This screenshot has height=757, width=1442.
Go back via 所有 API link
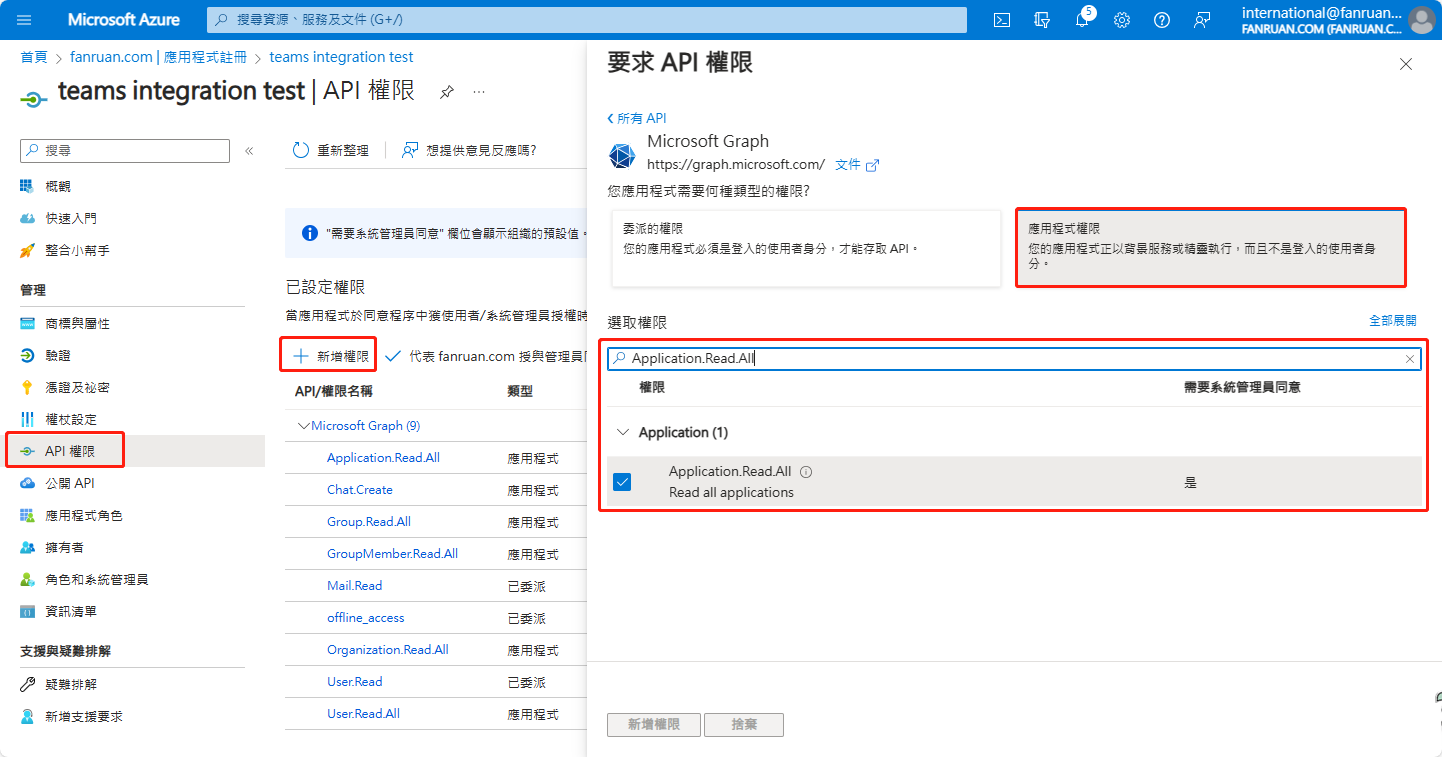tap(637, 118)
